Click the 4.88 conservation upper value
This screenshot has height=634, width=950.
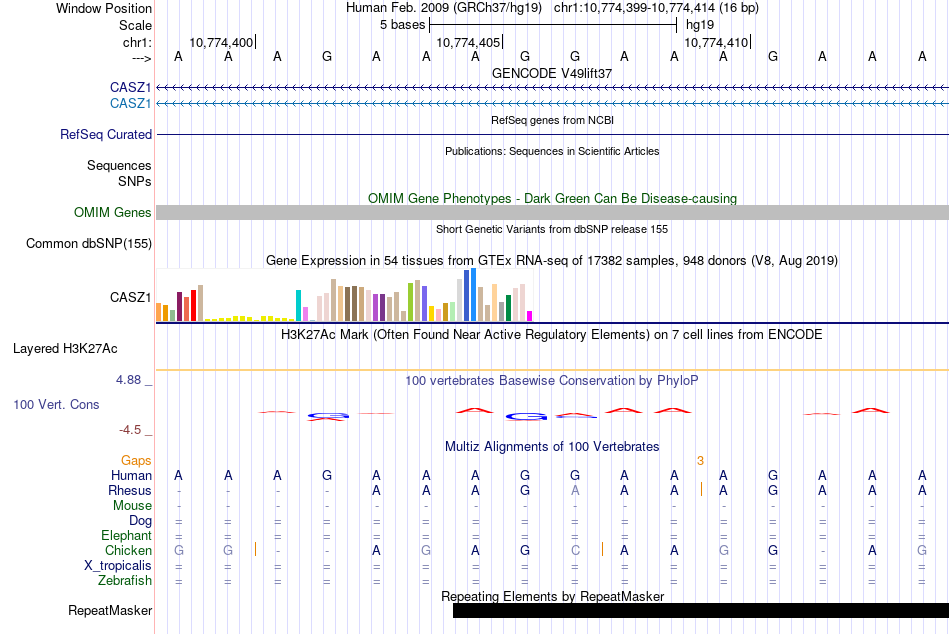(128, 380)
